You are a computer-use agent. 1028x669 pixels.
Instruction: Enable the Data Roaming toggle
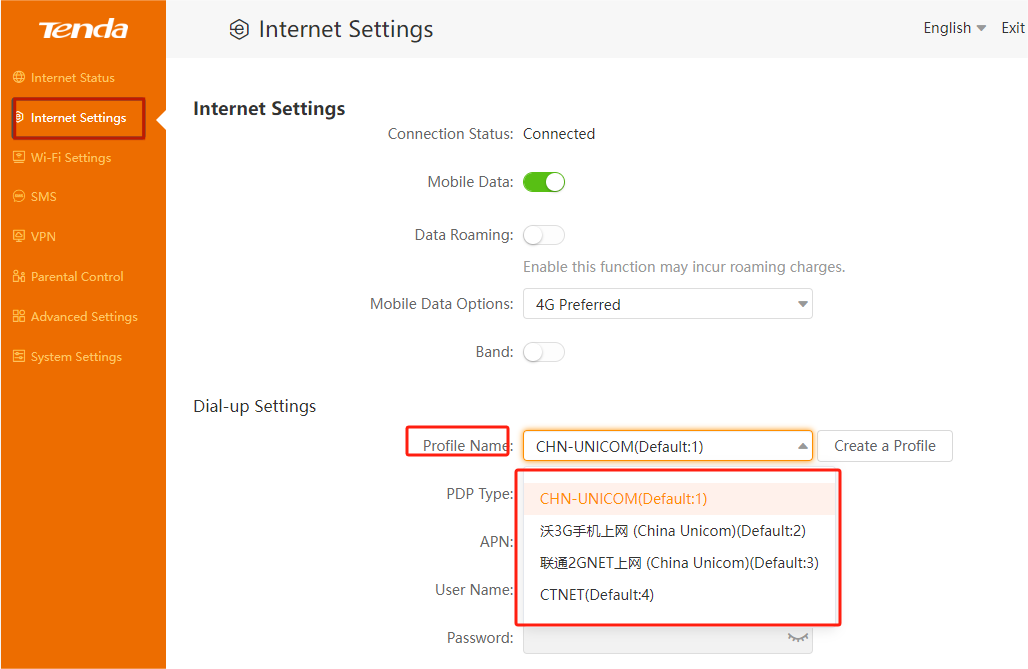coord(544,235)
